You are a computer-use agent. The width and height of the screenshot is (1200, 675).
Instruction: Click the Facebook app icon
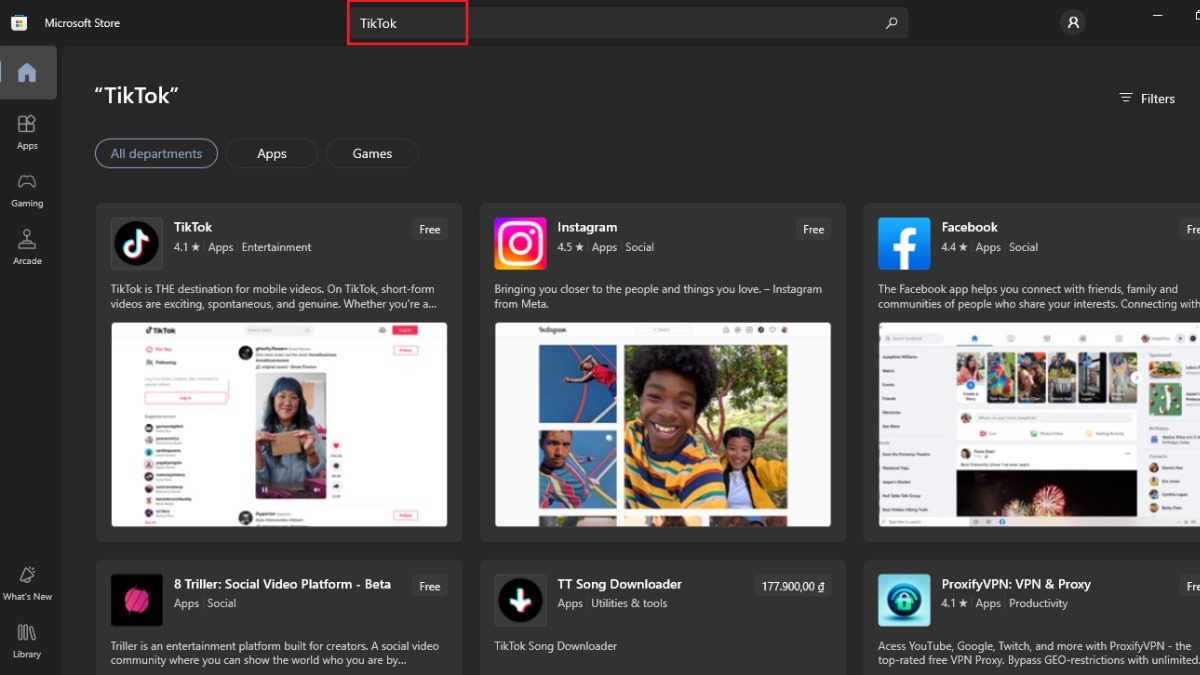(904, 244)
